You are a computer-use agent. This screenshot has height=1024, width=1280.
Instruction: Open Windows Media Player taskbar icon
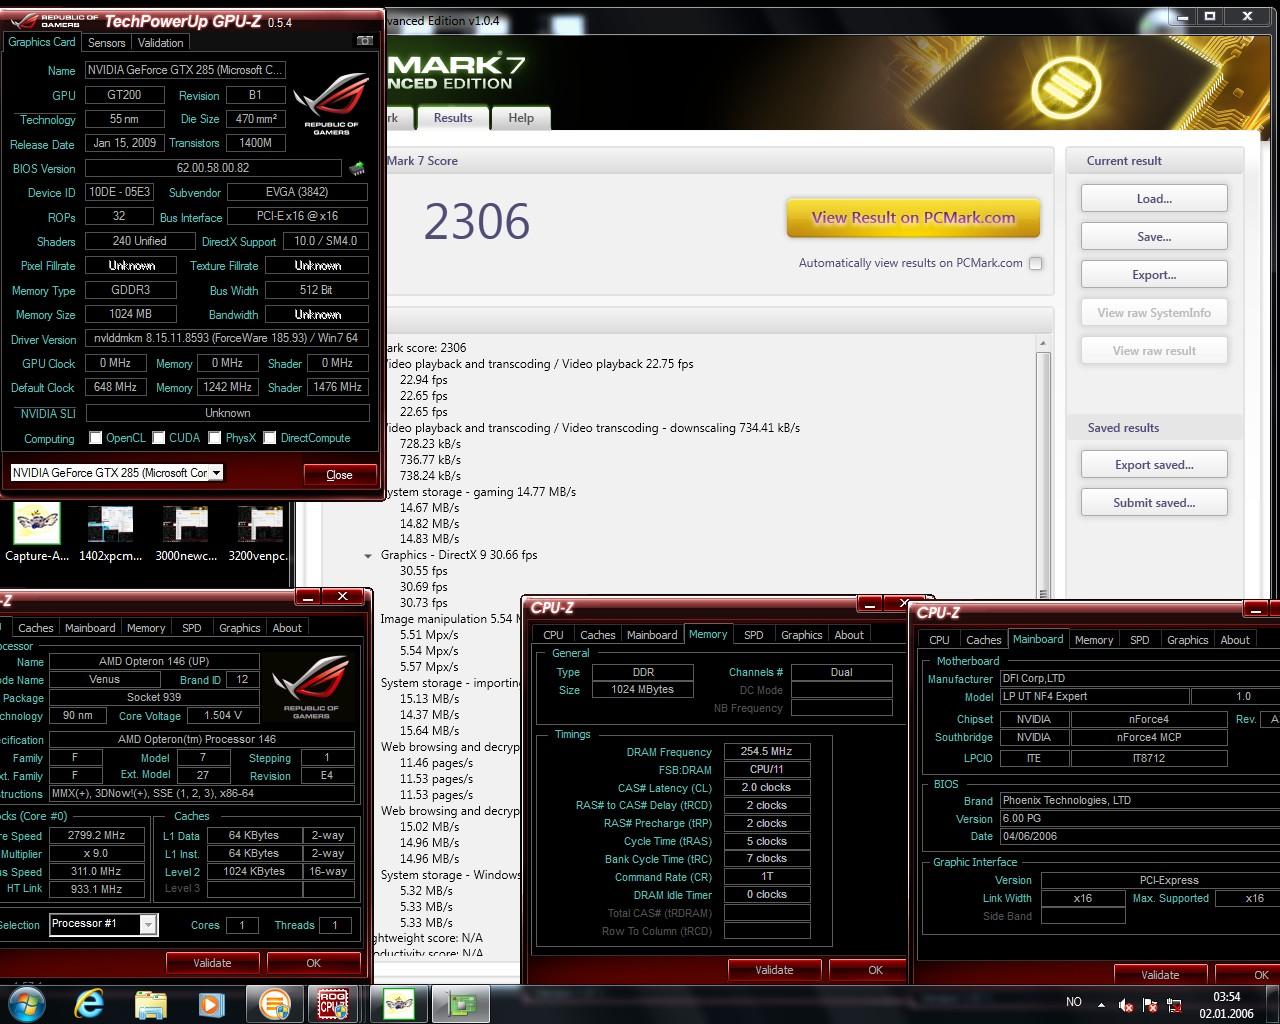[211, 1003]
